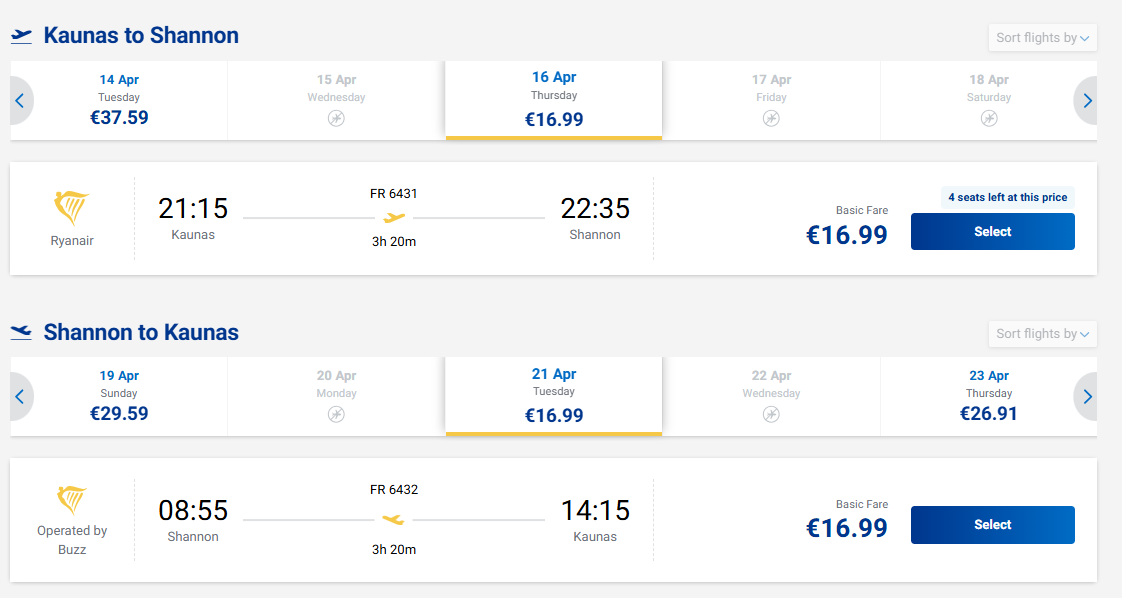1122x598 pixels.
Task: Click the yellow plane icon on flight FR 6431
Action: tap(395, 217)
